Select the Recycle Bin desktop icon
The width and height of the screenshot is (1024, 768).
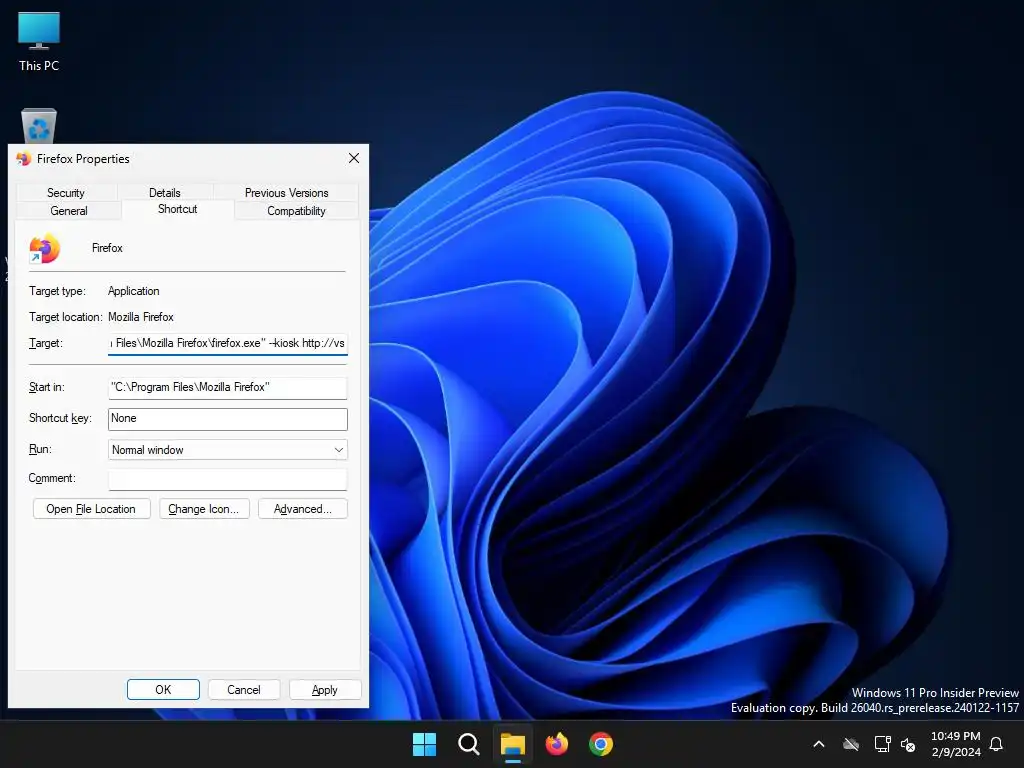[x=39, y=125]
